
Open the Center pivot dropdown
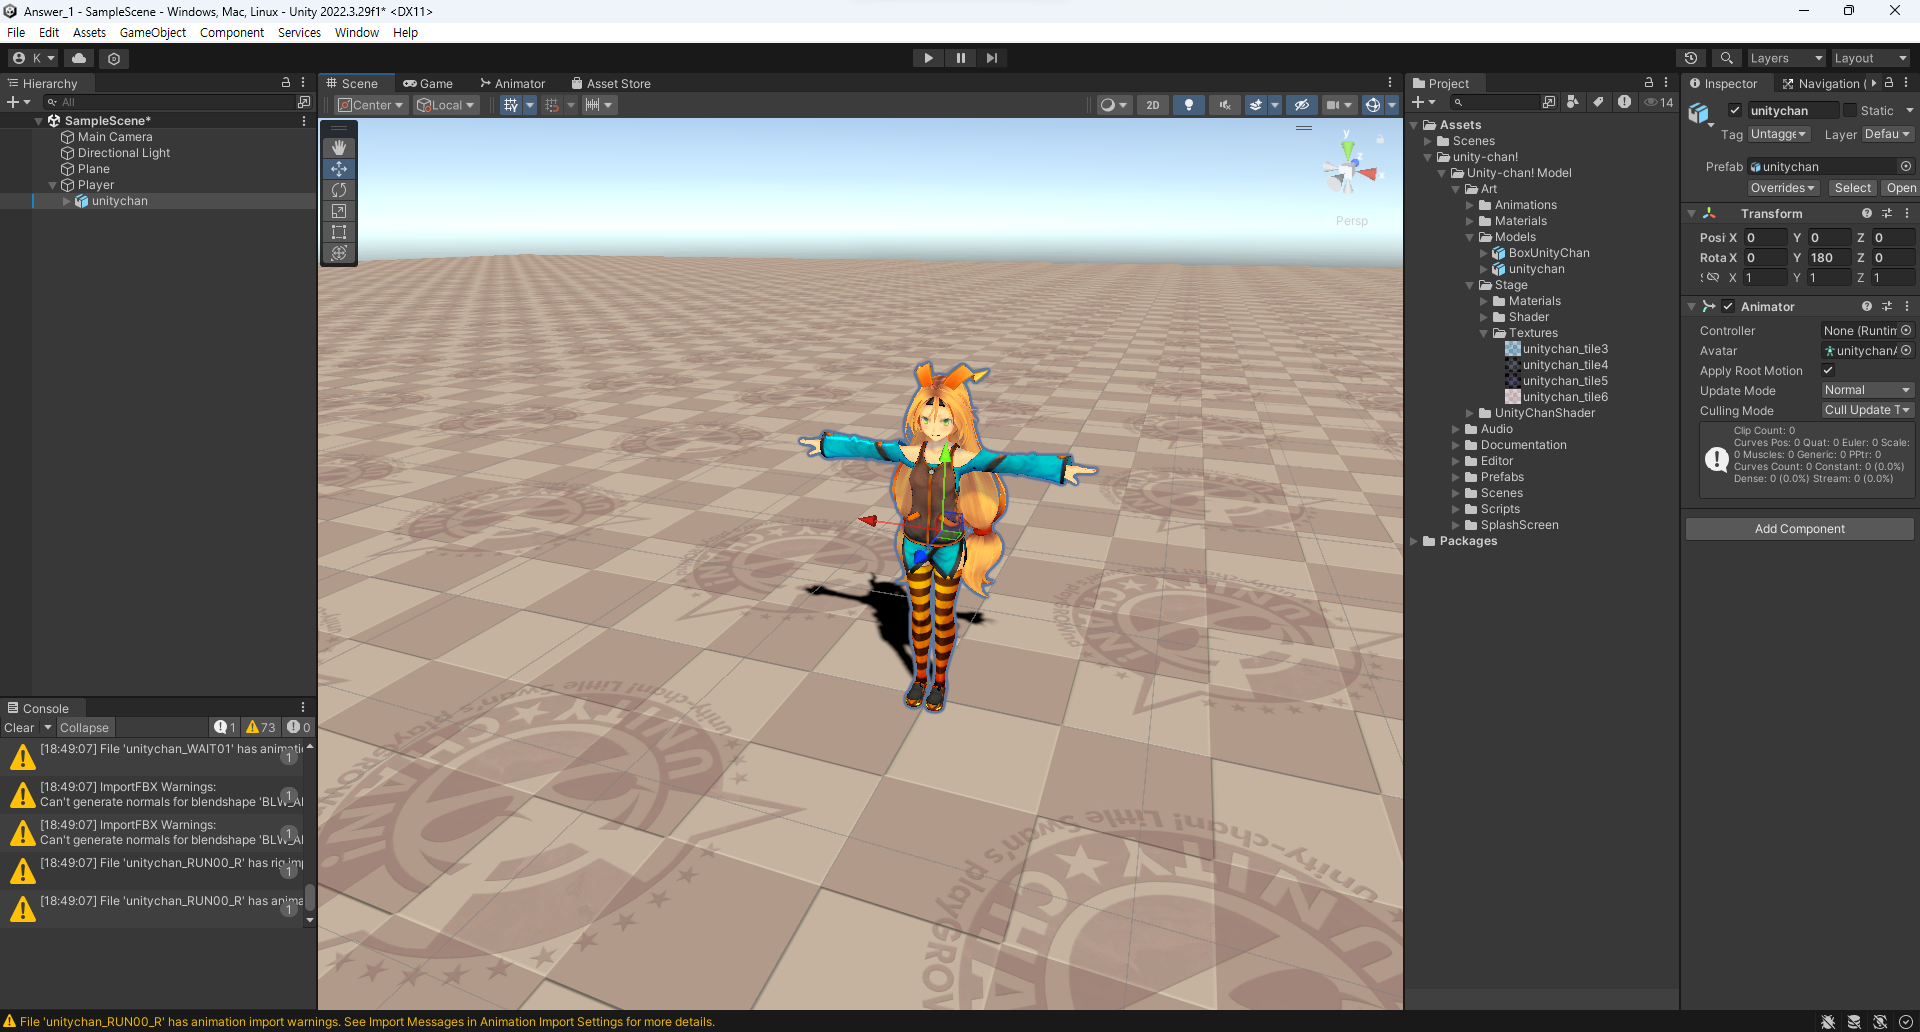[x=371, y=105]
